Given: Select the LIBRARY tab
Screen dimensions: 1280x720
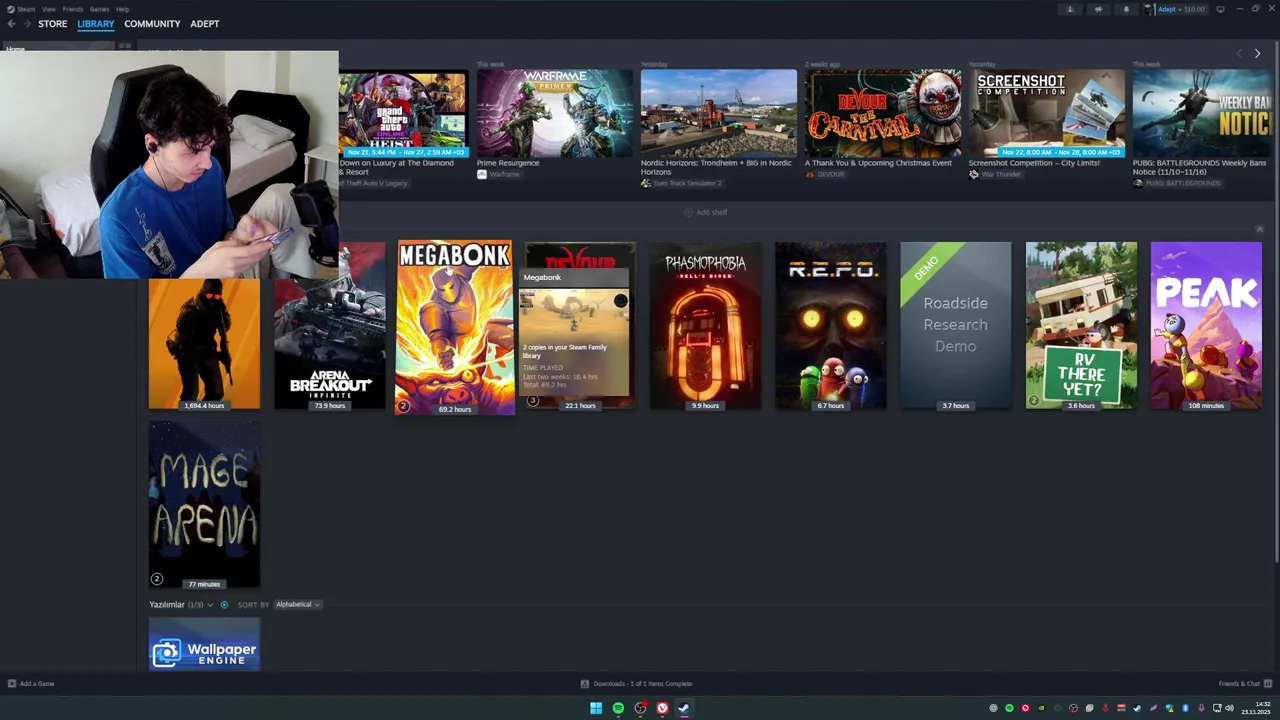Looking at the screenshot, I should pos(96,24).
